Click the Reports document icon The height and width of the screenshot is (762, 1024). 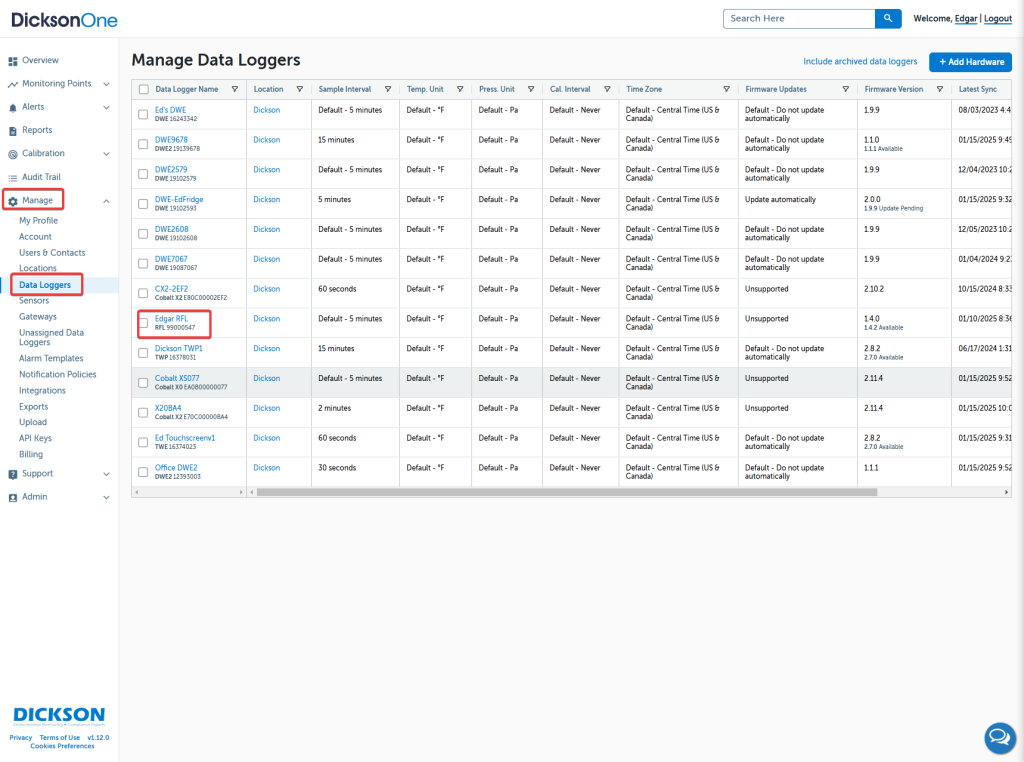pos(13,131)
